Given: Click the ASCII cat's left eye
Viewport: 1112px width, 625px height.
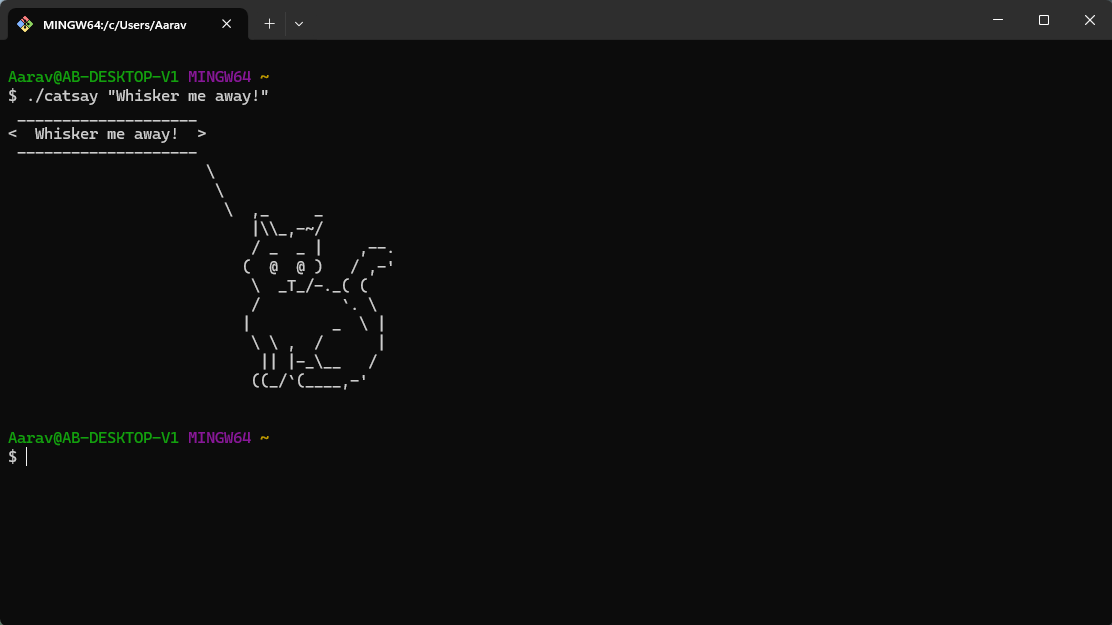Looking at the screenshot, I should coord(274,267).
